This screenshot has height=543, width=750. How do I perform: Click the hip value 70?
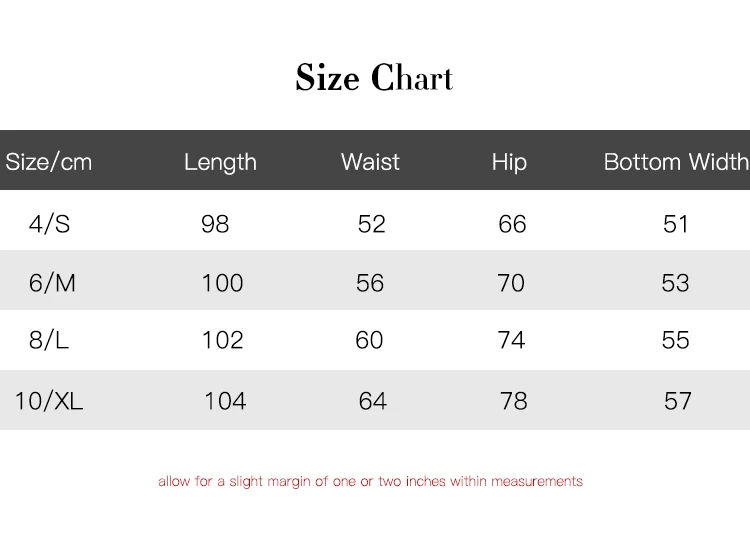[511, 283]
